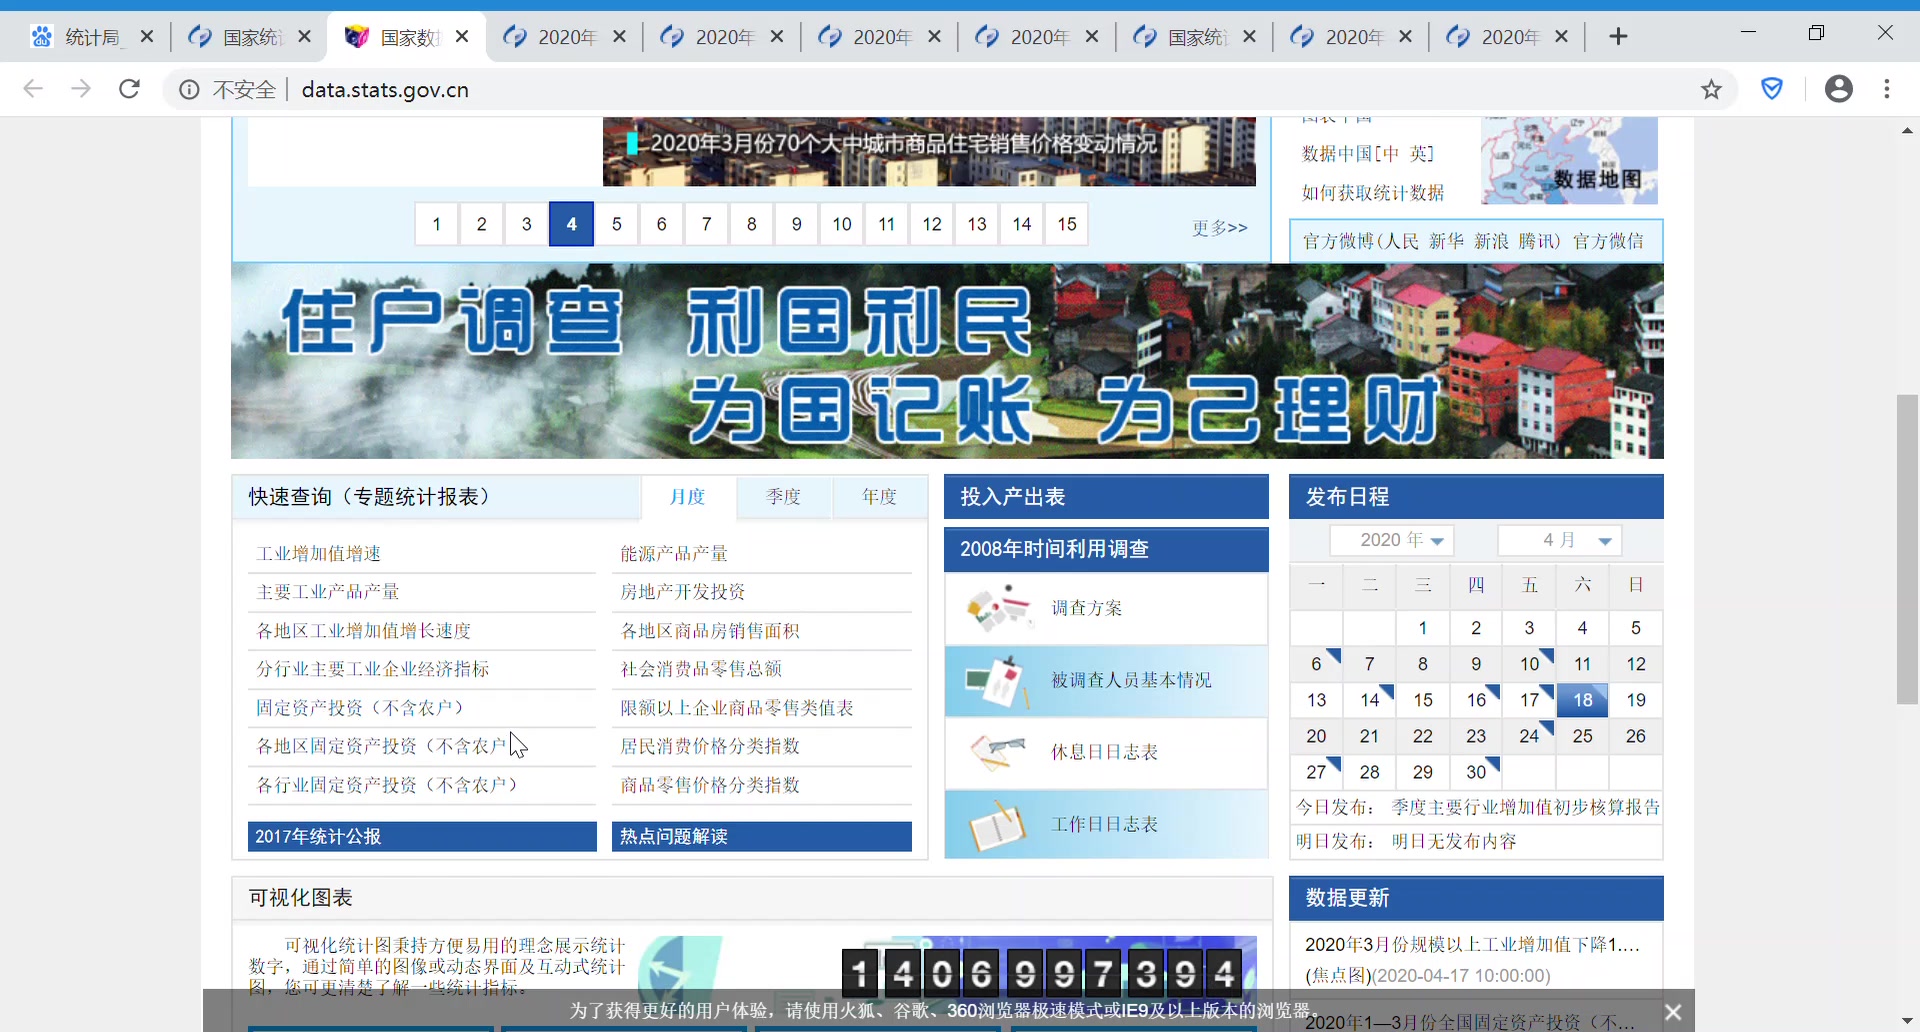
Task: Open the user profile icon
Action: 1838,89
